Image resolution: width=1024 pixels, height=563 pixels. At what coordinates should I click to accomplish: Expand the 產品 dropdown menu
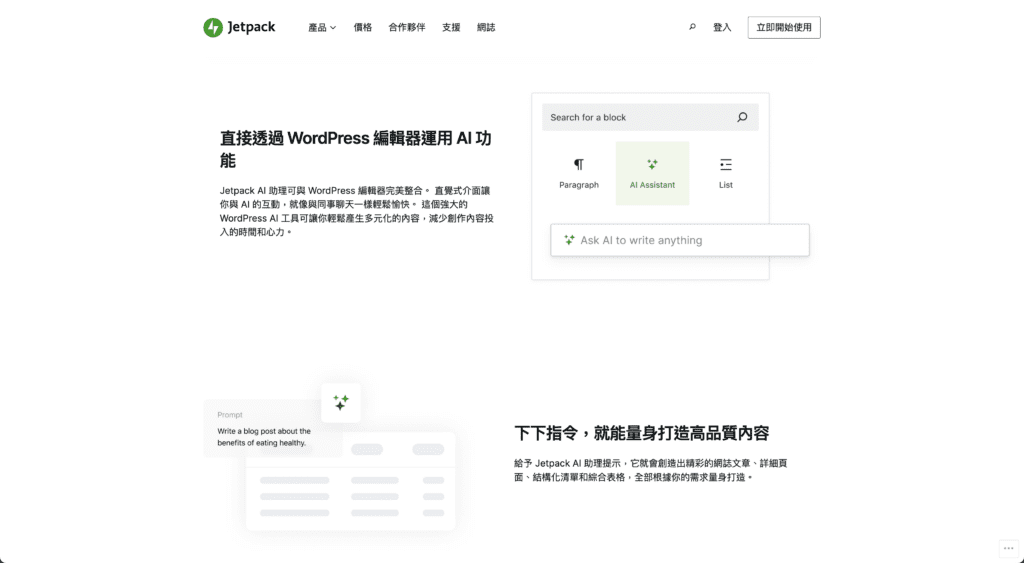coord(322,28)
